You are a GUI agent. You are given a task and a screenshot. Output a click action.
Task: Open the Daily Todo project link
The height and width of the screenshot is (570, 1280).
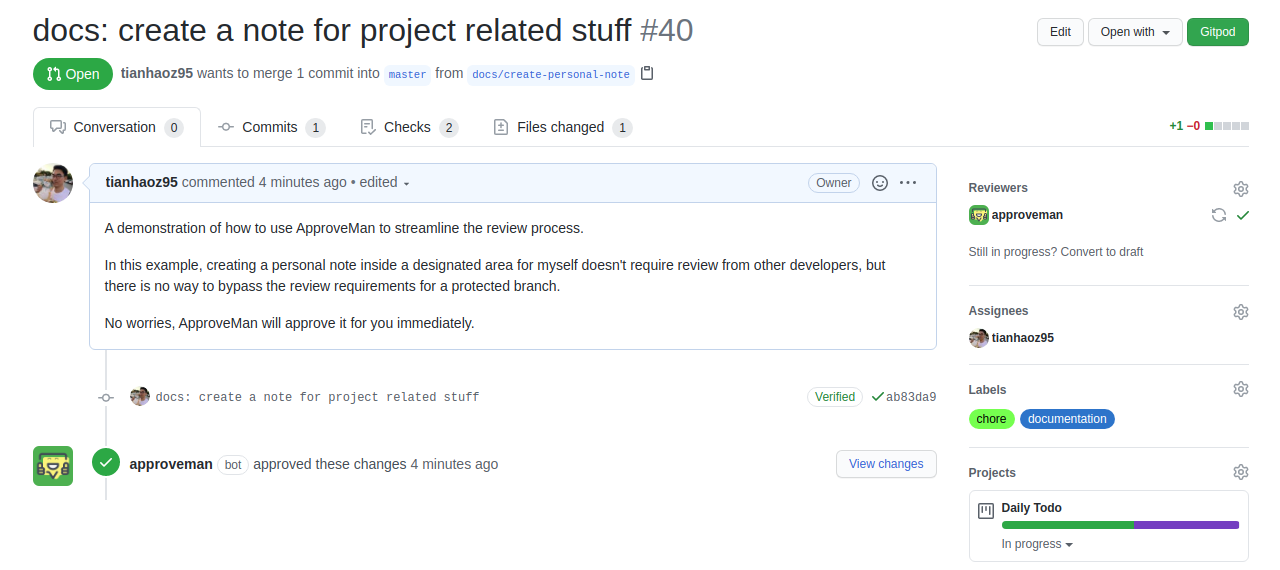(x=1032, y=508)
